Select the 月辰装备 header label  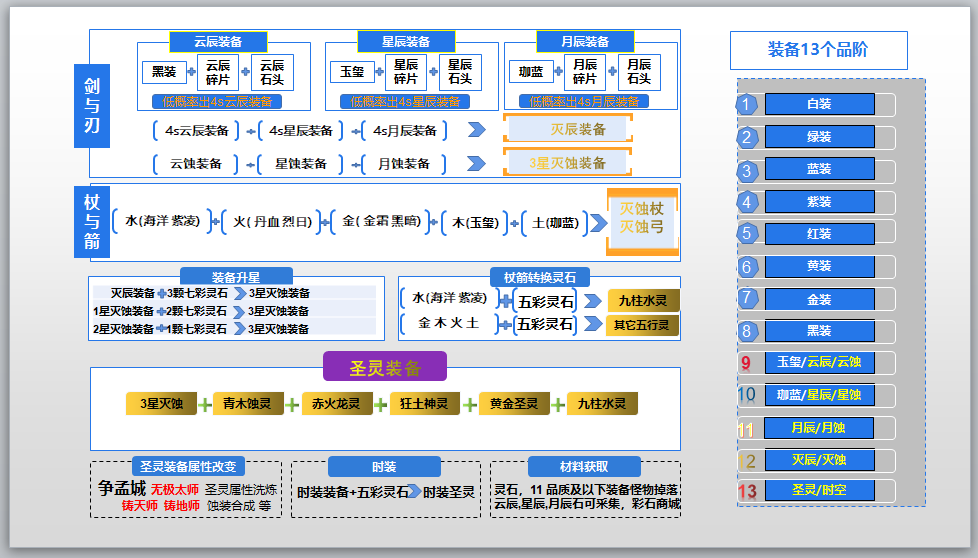(x=584, y=42)
